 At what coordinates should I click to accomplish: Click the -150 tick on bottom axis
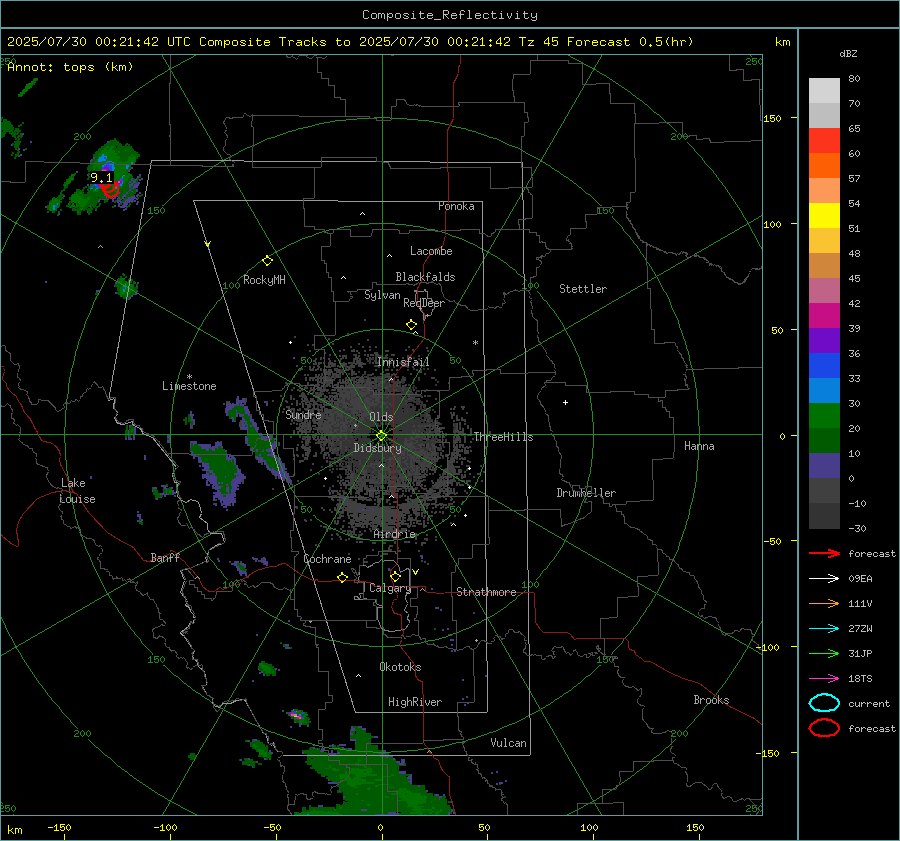59,827
